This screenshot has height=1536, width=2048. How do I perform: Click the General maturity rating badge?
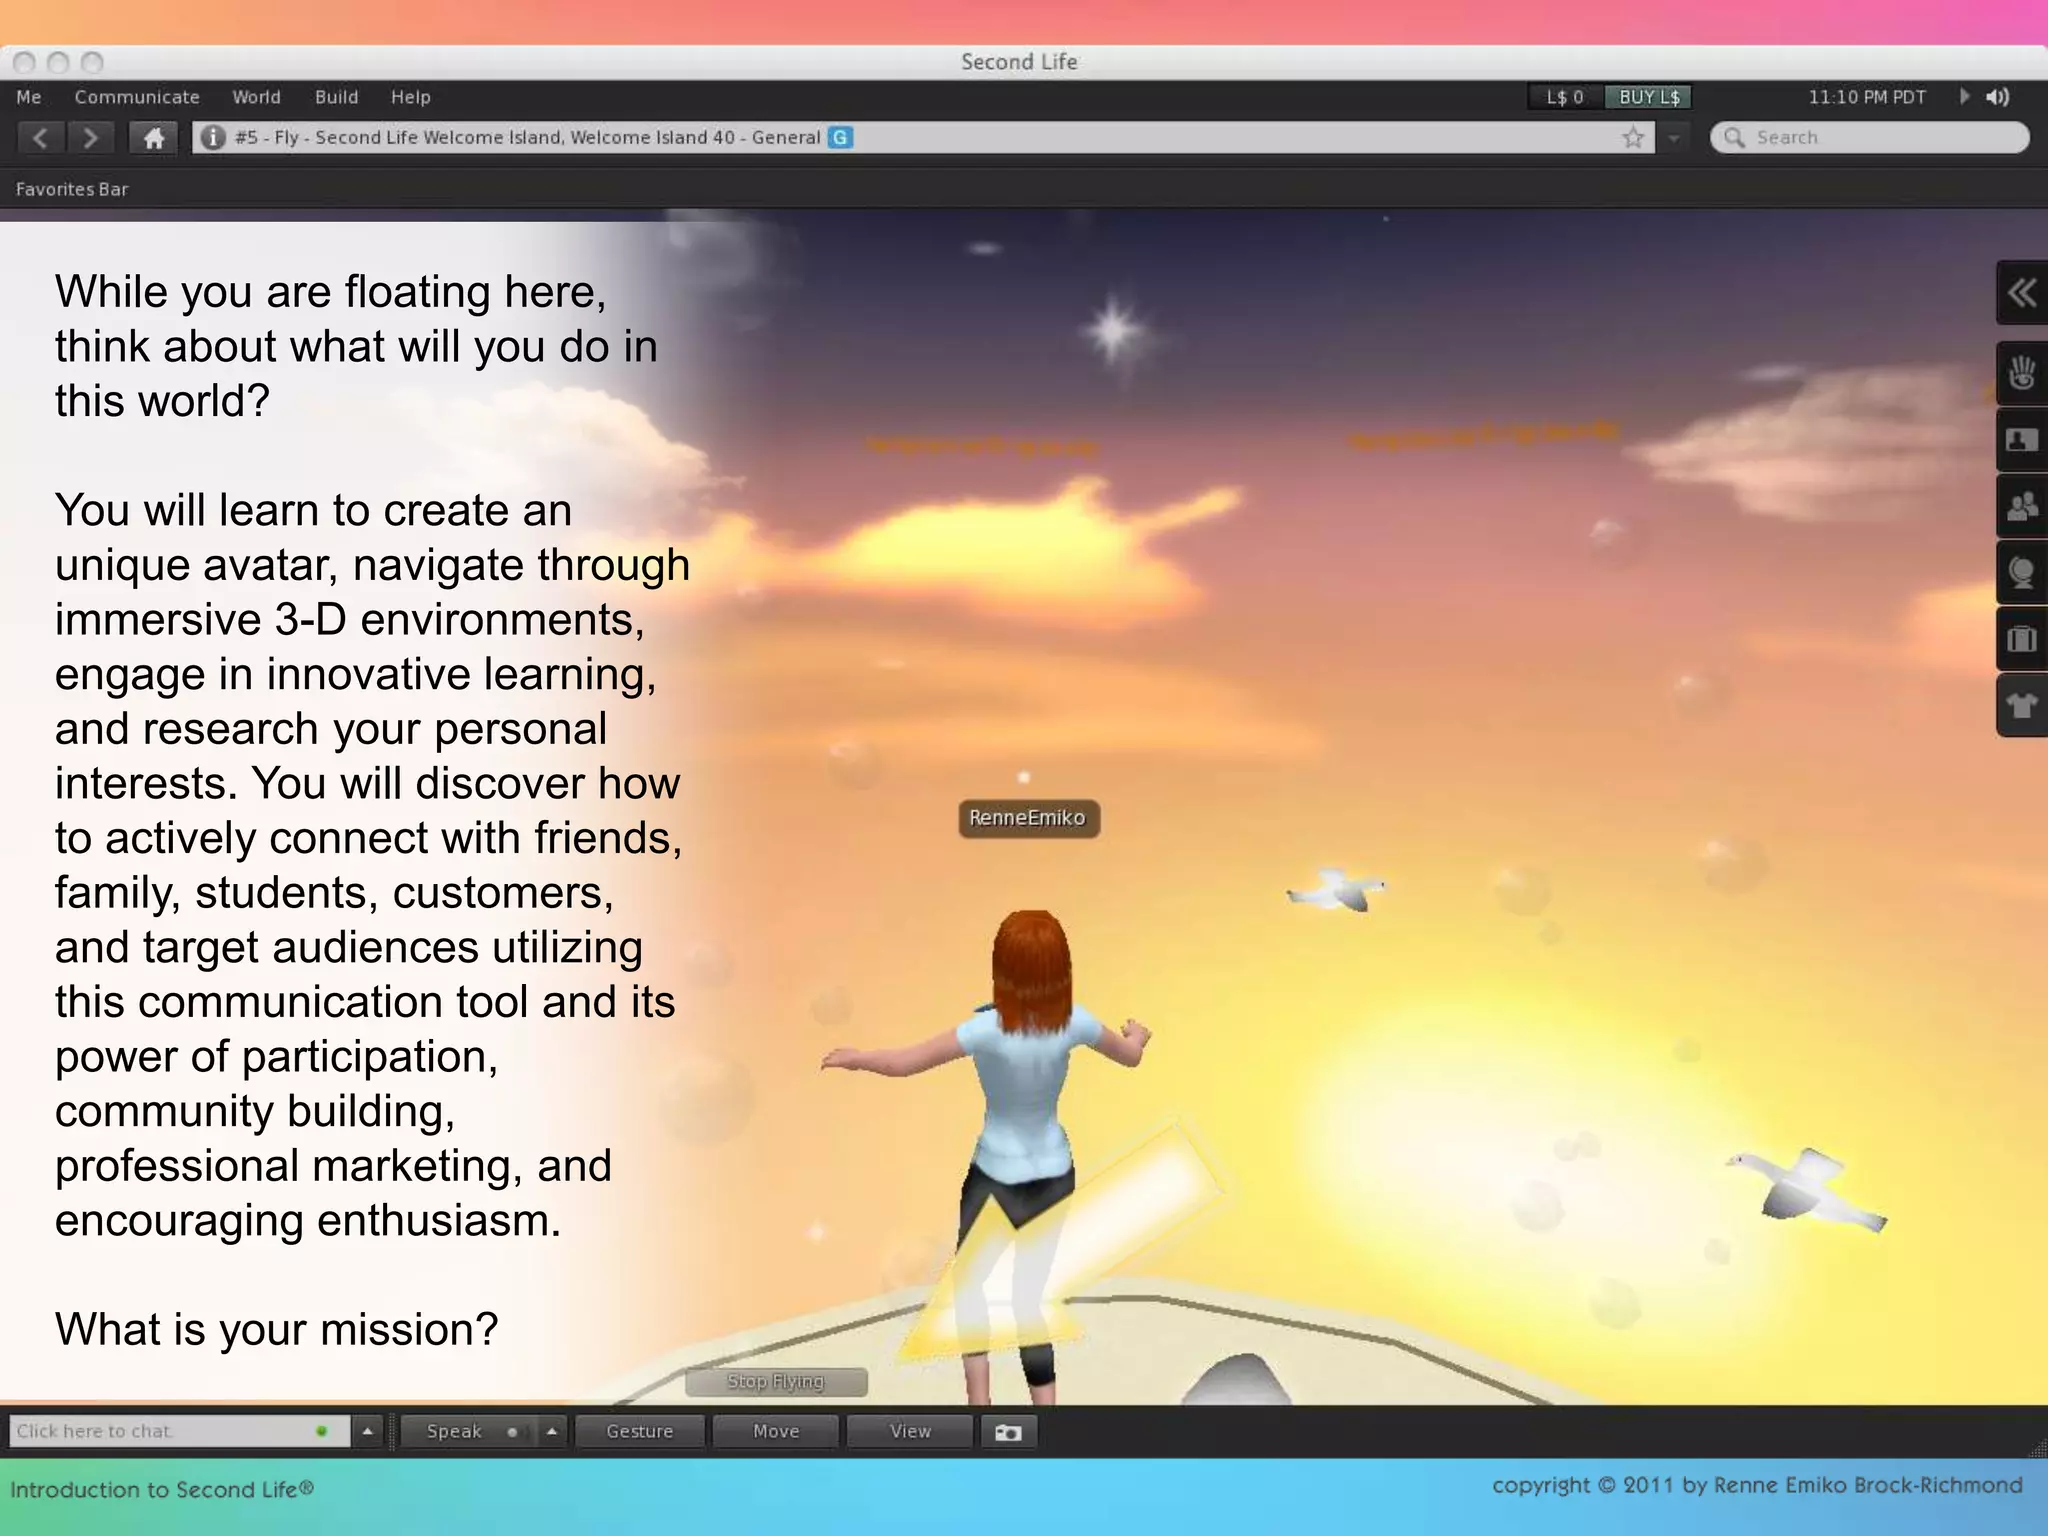[x=841, y=138]
